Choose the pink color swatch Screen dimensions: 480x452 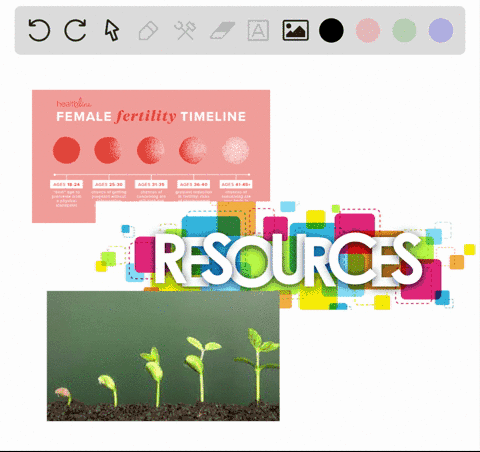tap(368, 31)
